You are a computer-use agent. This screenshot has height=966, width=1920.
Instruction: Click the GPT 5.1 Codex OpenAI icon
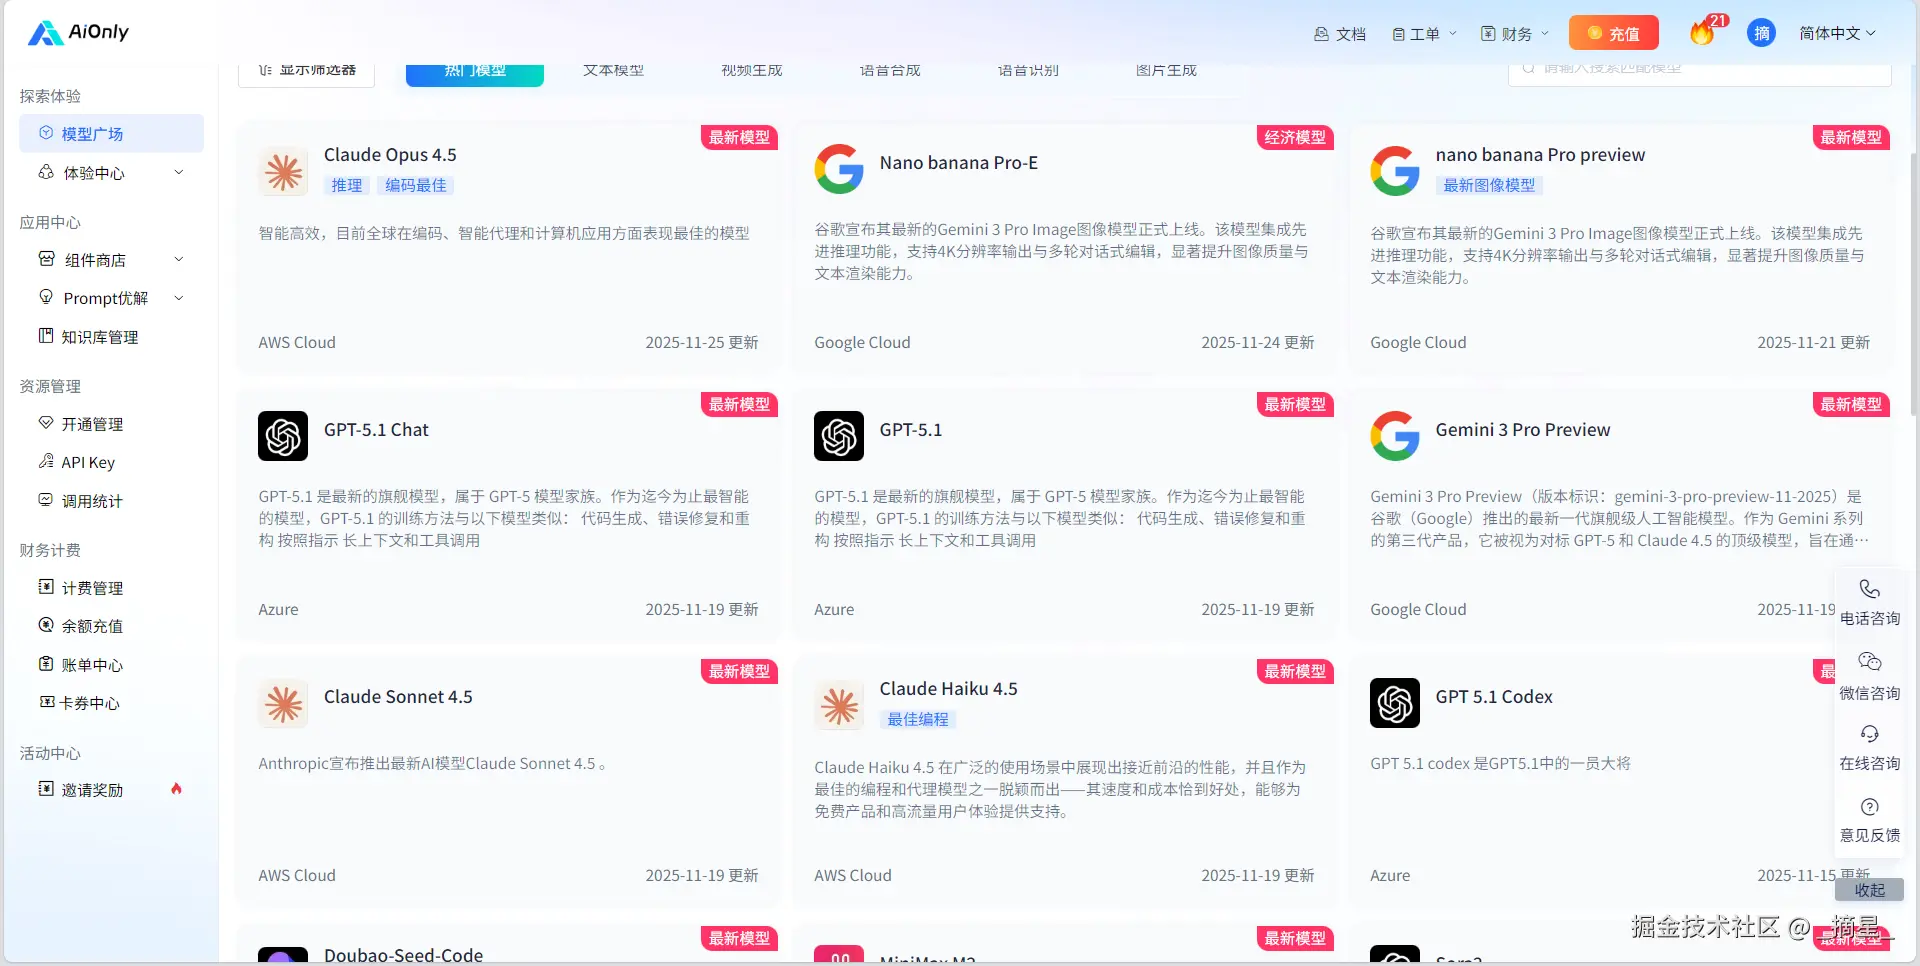click(x=1395, y=703)
